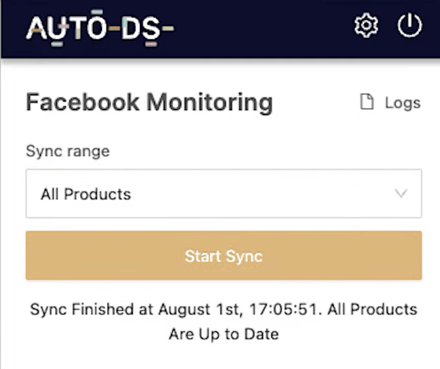The width and height of the screenshot is (440, 369).
Task: Select the "All Products" text in the combo box
Action: [x=86, y=194]
